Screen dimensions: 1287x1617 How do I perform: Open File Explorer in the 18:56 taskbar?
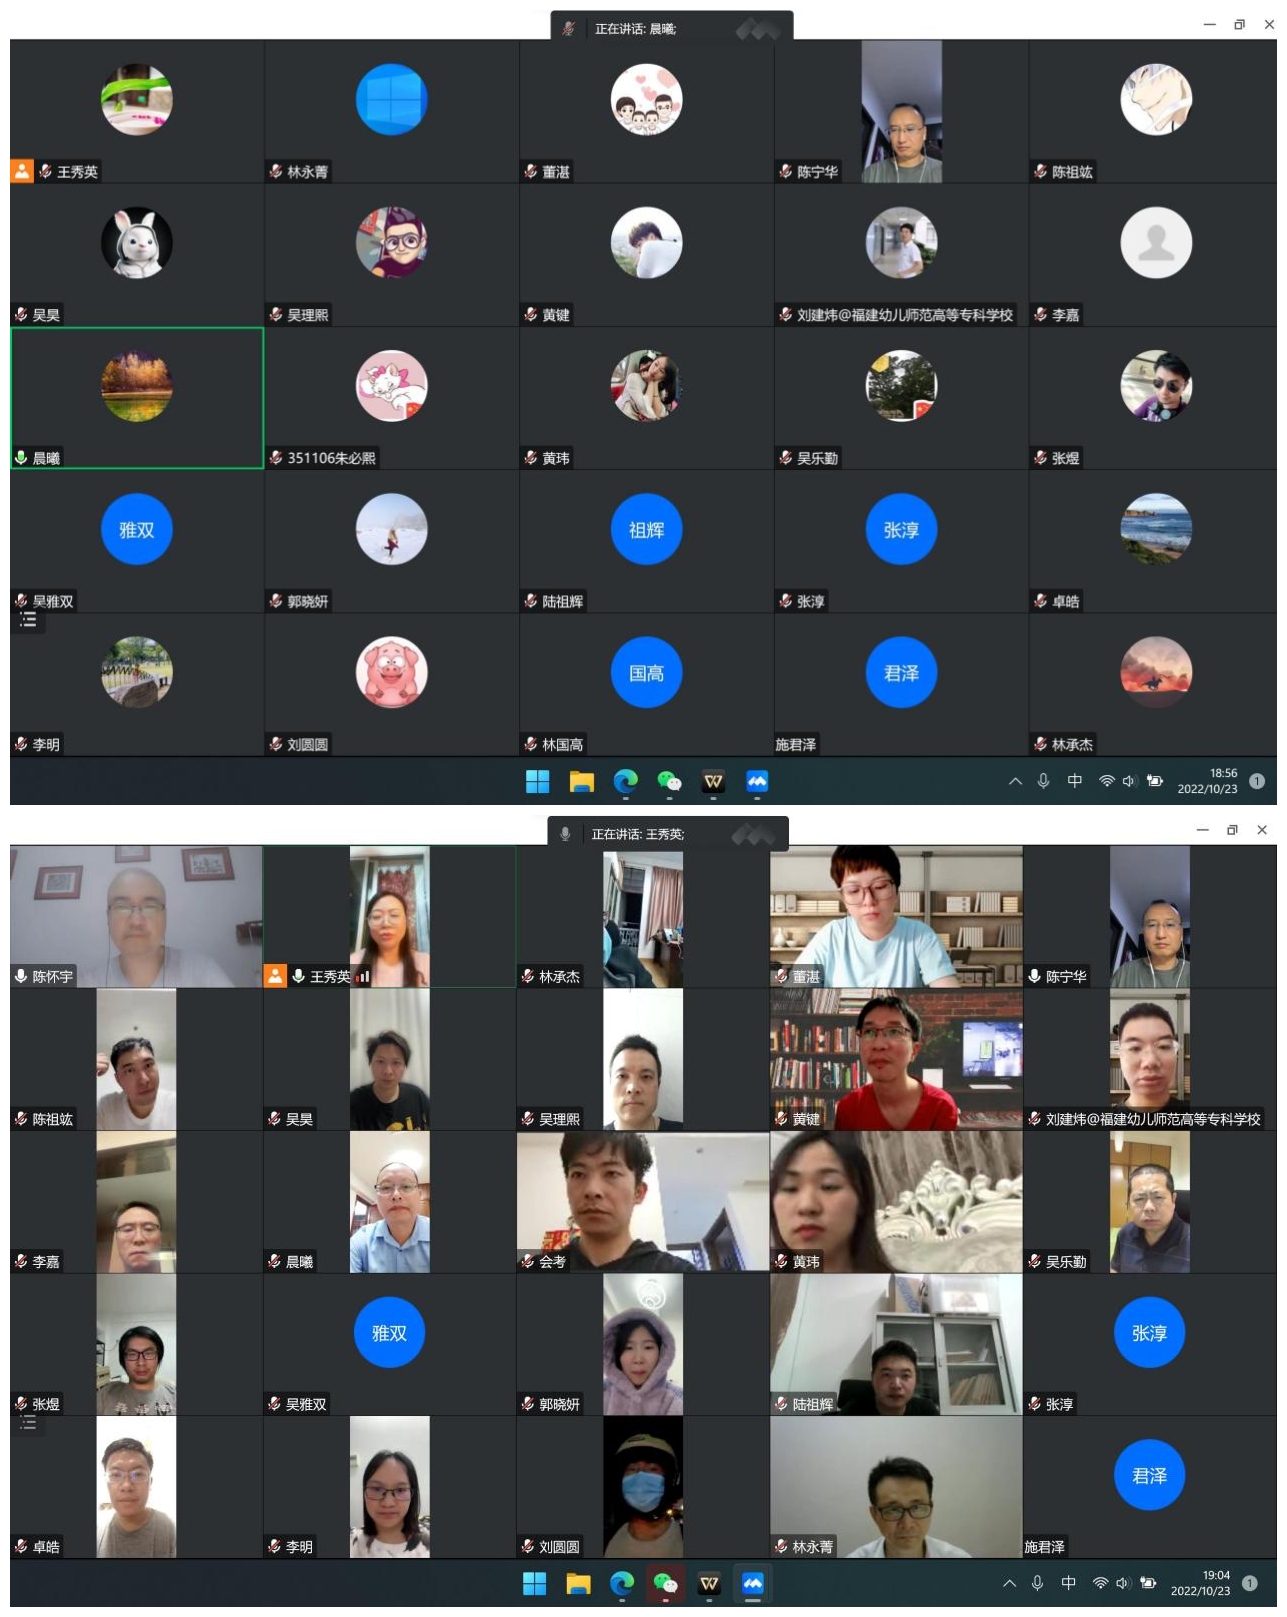[x=581, y=782]
